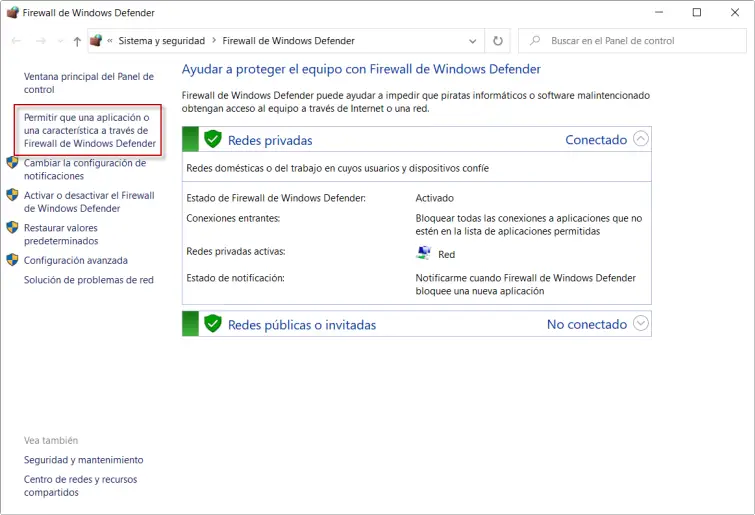The image size is (755, 515).
Task: Click the green shield beside Redes públicas
Action: coord(212,324)
